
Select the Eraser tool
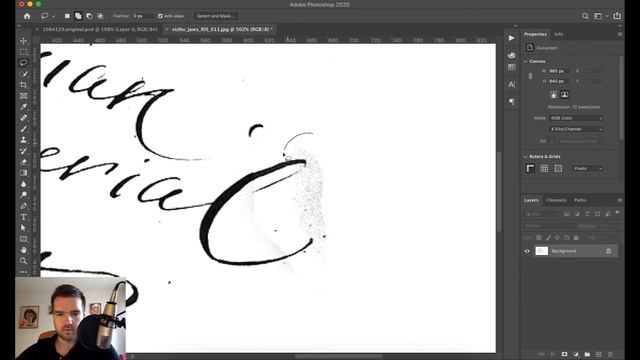click(23, 162)
